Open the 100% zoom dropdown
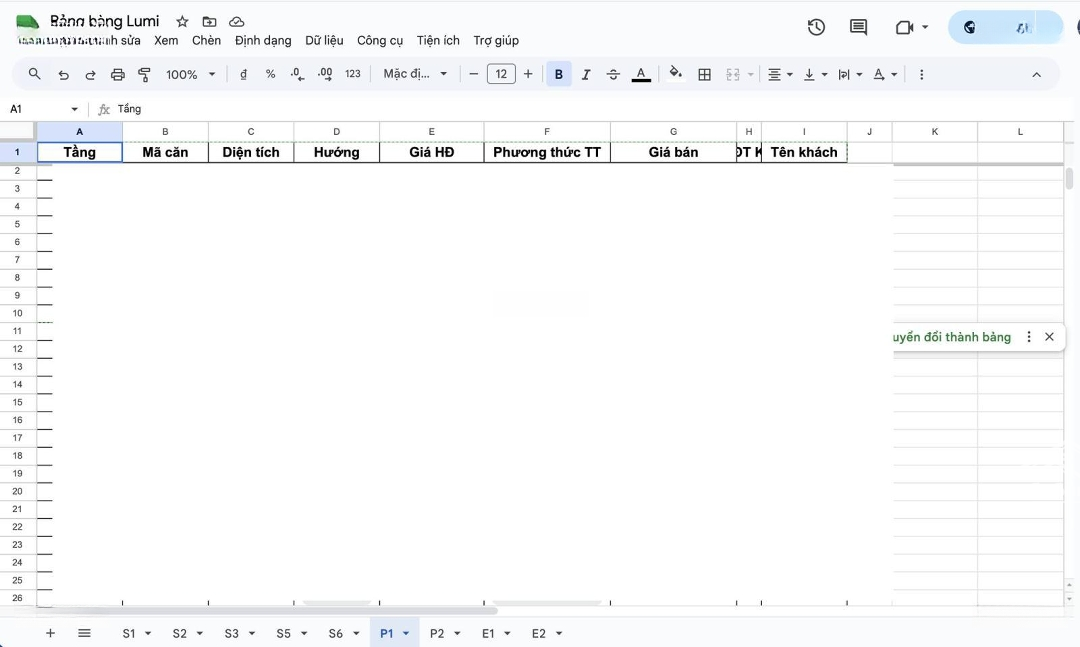The image size is (1080, 647). click(x=190, y=74)
